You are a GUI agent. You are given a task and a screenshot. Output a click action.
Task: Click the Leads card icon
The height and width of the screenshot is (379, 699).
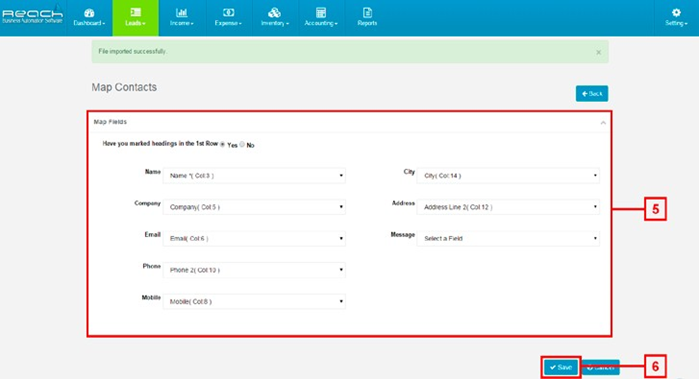[136, 12]
